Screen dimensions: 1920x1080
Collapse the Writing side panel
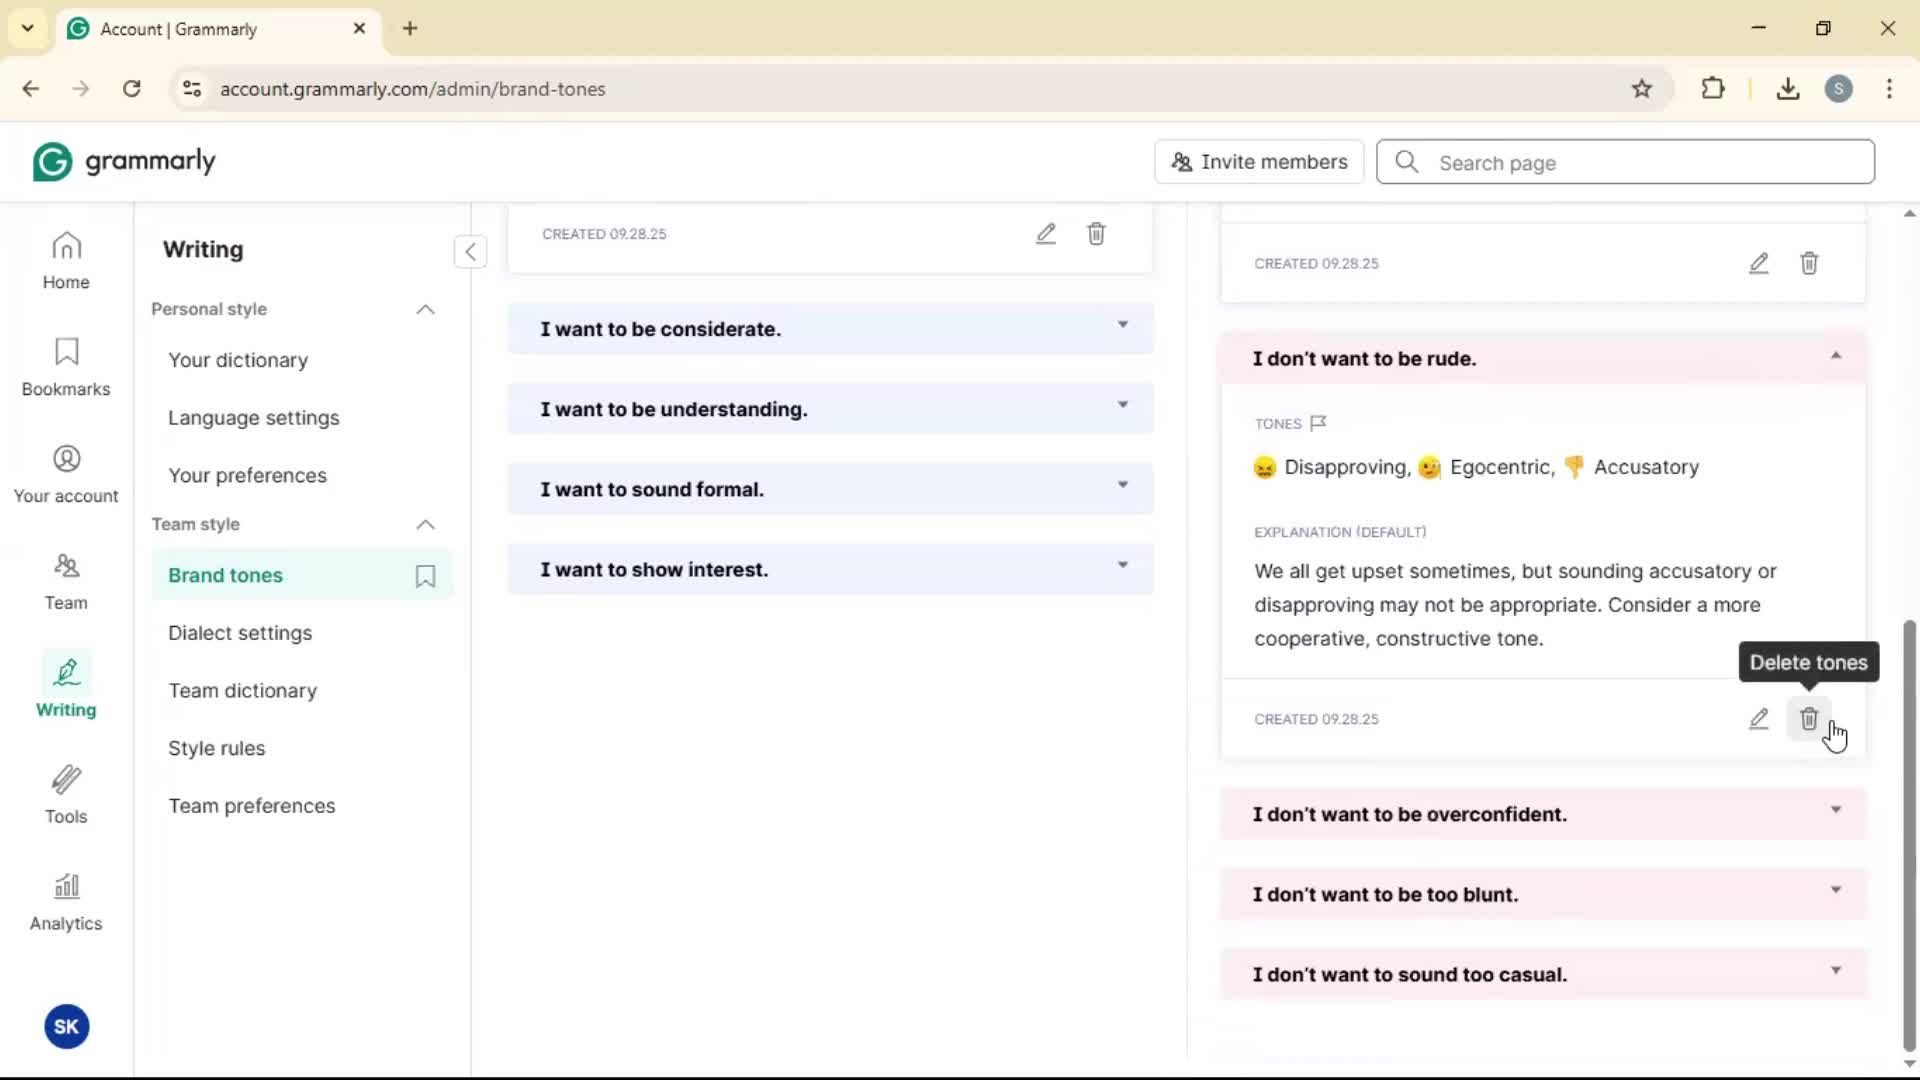pyautogui.click(x=470, y=251)
